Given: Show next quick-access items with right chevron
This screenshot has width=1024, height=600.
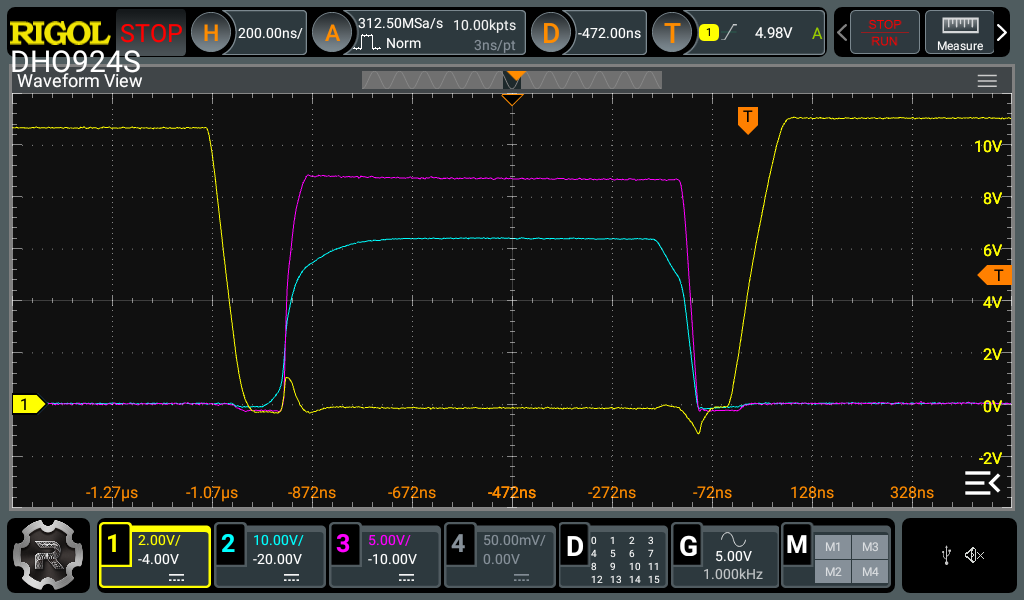Looking at the screenshot, I should [x=1002, y=32].
